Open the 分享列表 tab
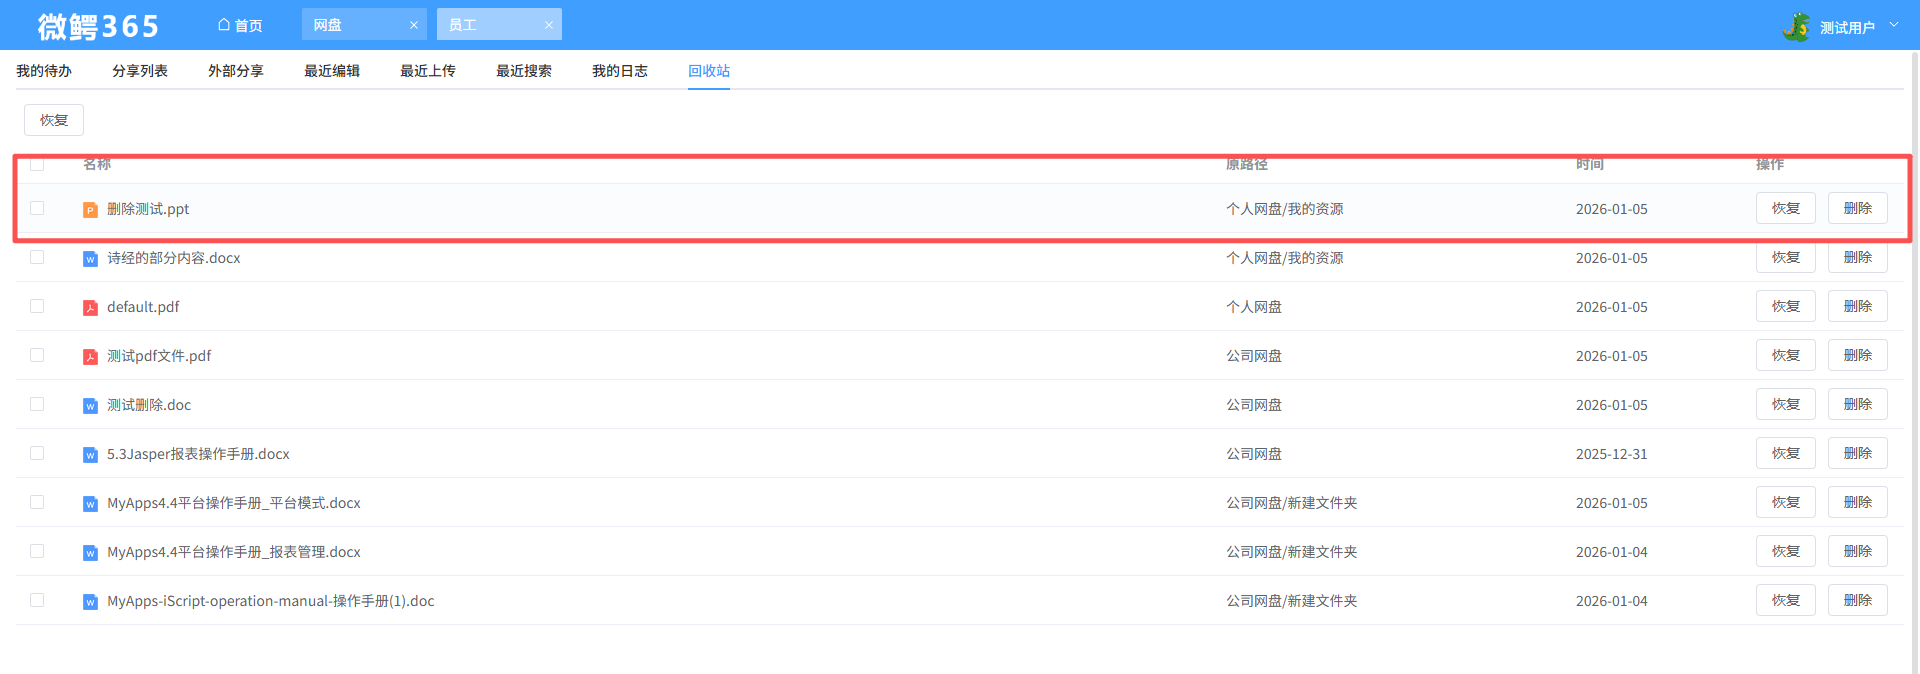 click(140, 71)
